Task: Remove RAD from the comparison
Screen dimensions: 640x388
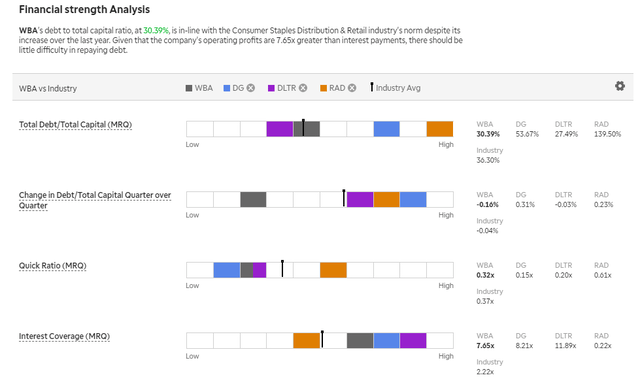Action: [x=352, y=88]
